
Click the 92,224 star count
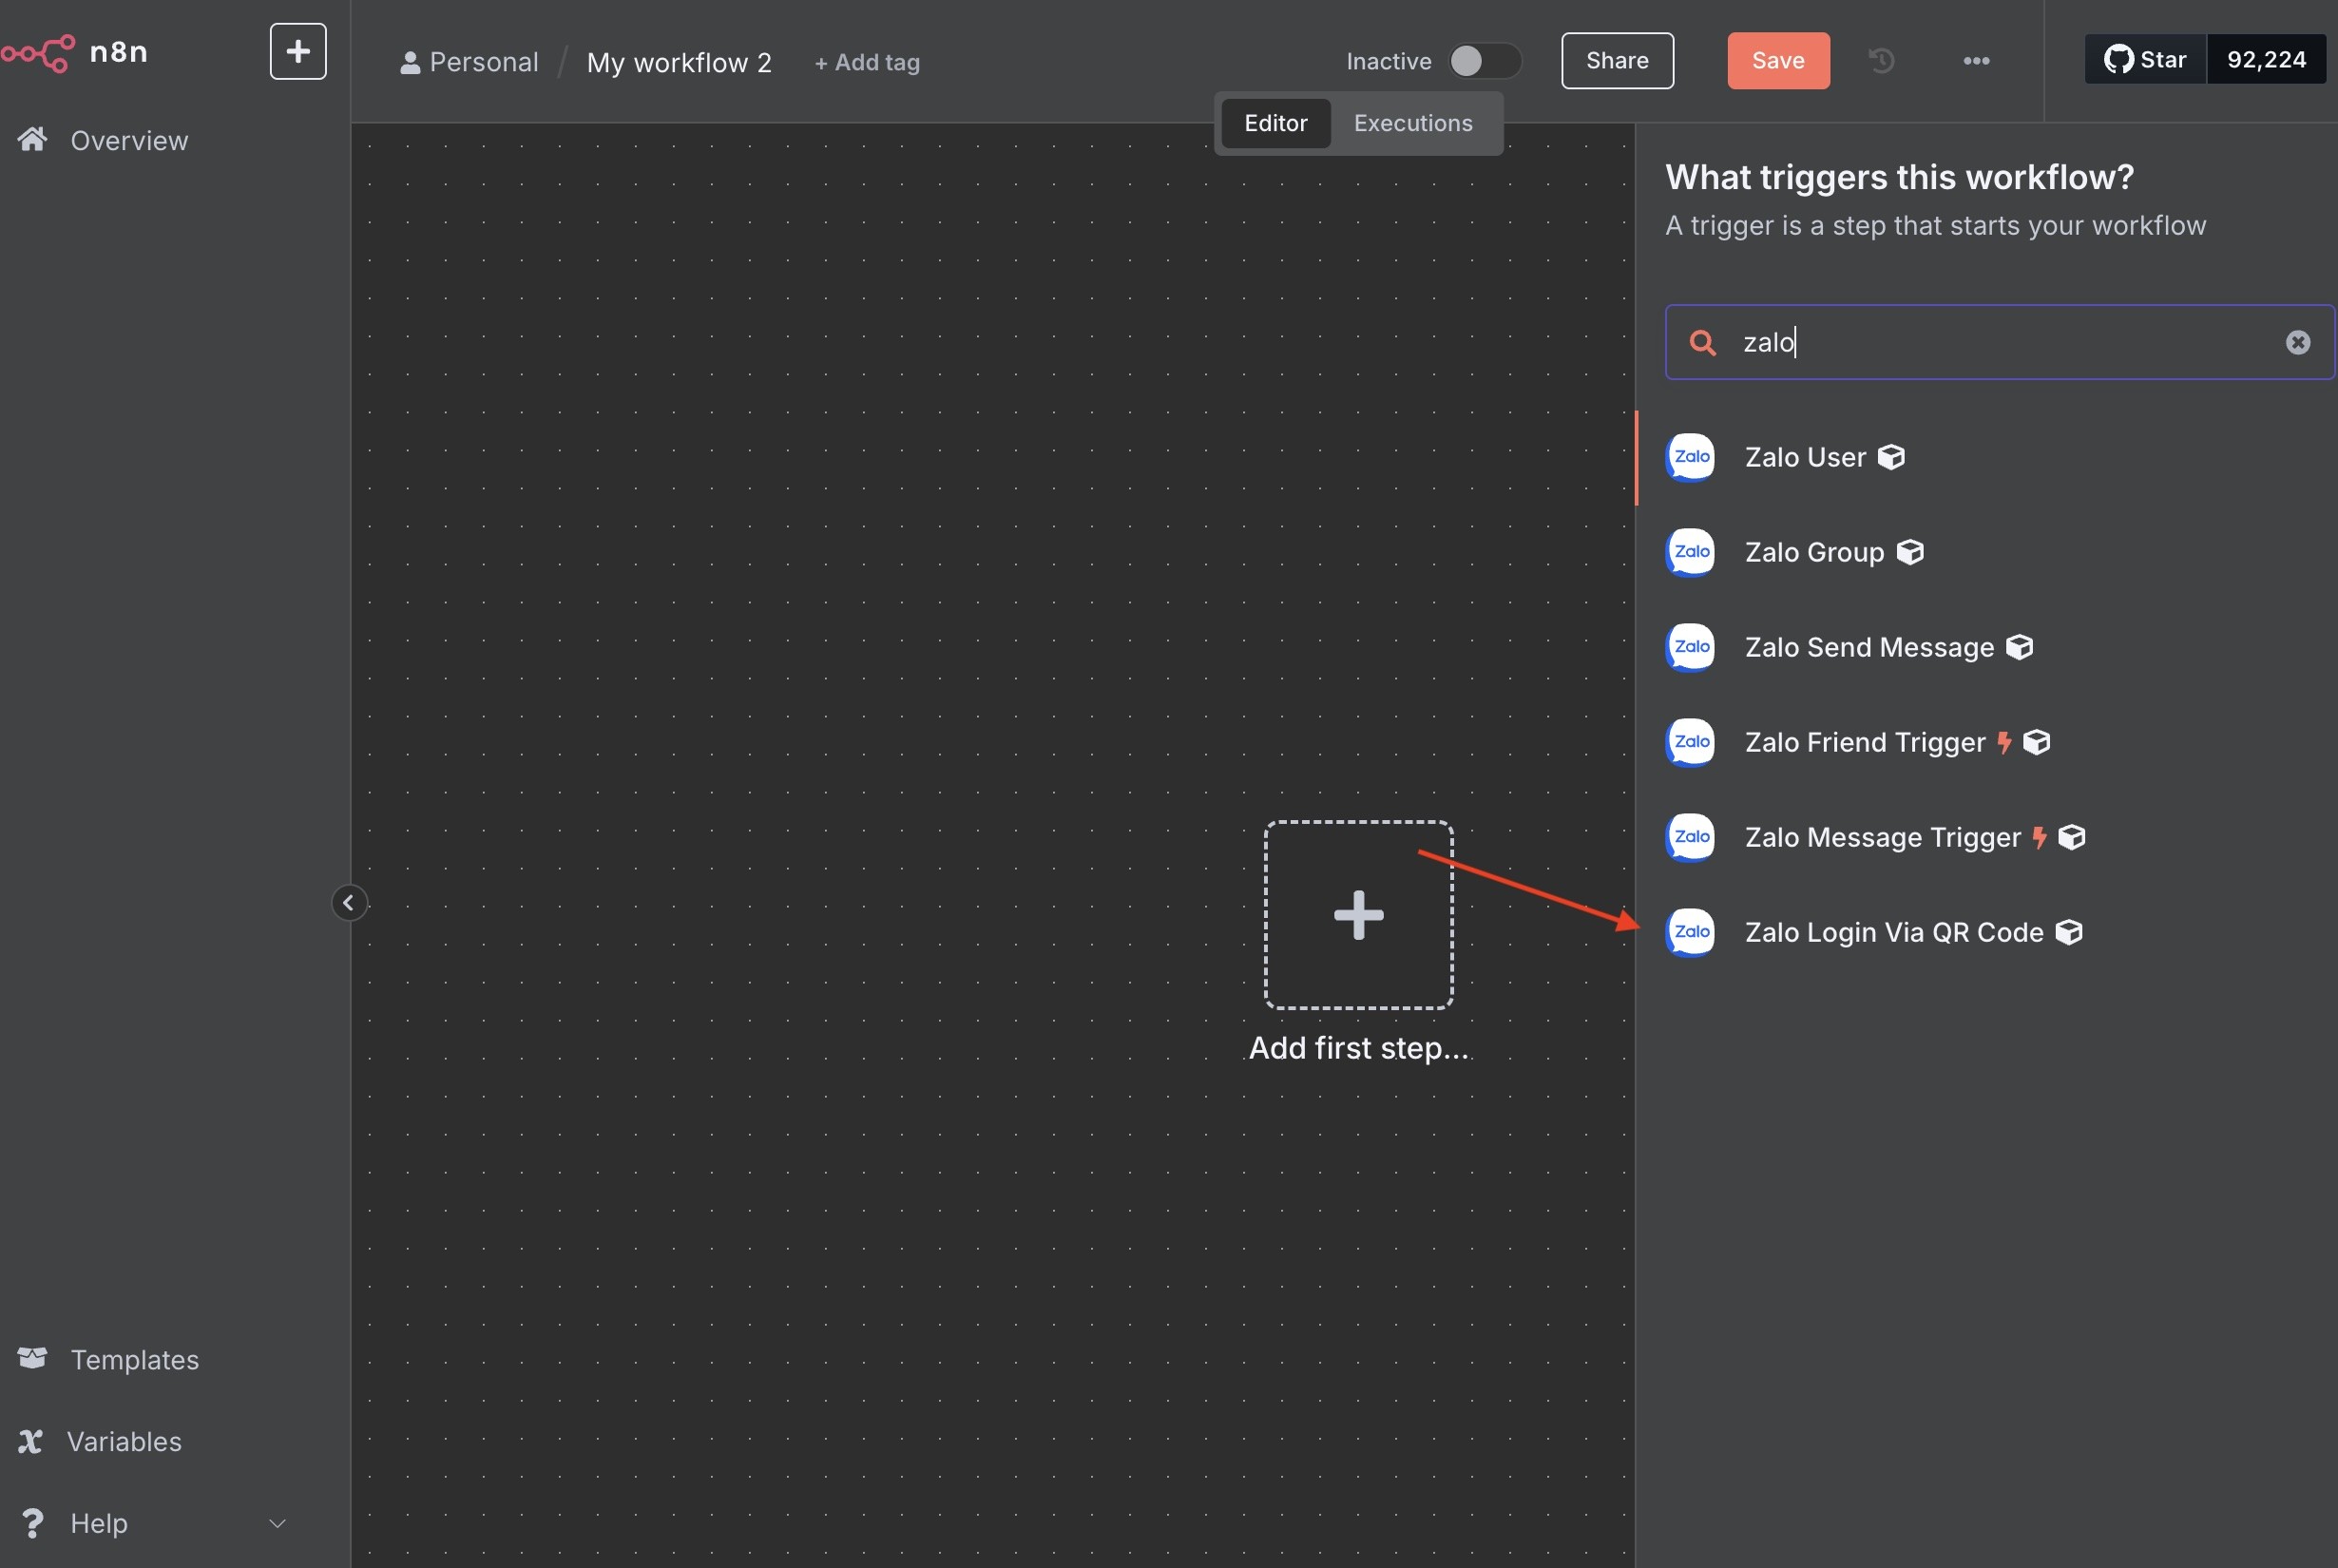[2266, 60]
